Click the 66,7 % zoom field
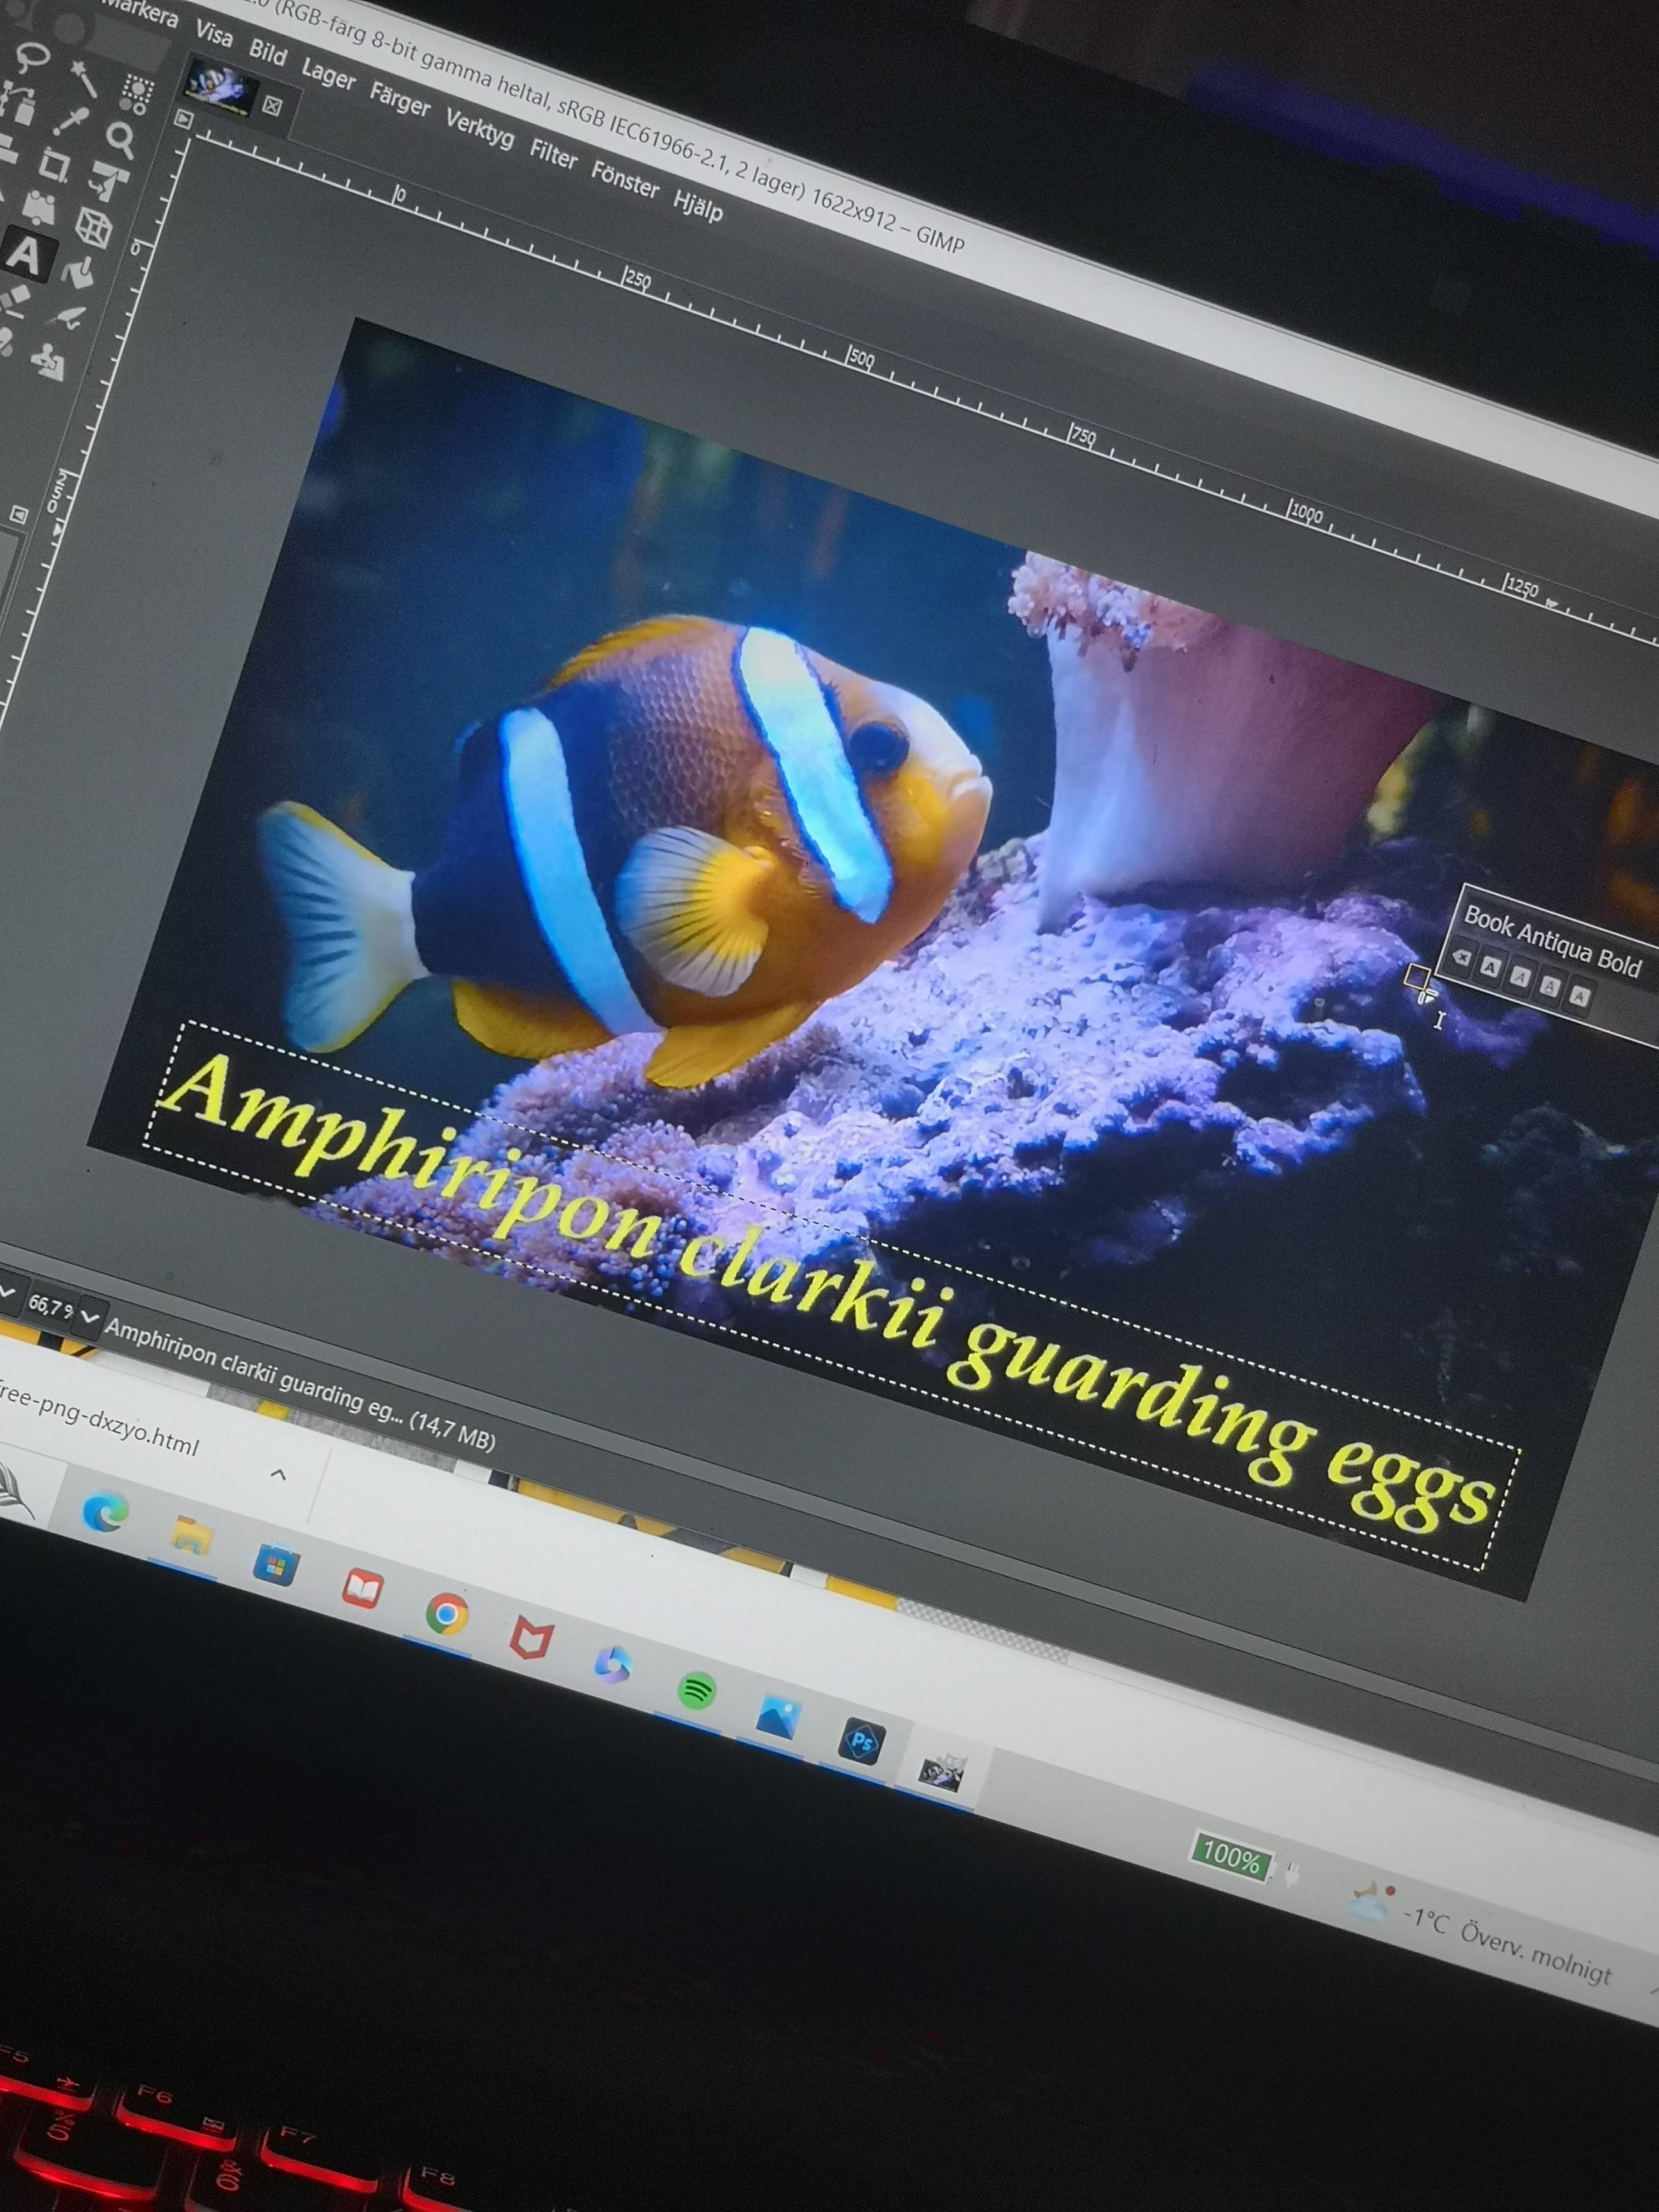 click(50, 1306)
